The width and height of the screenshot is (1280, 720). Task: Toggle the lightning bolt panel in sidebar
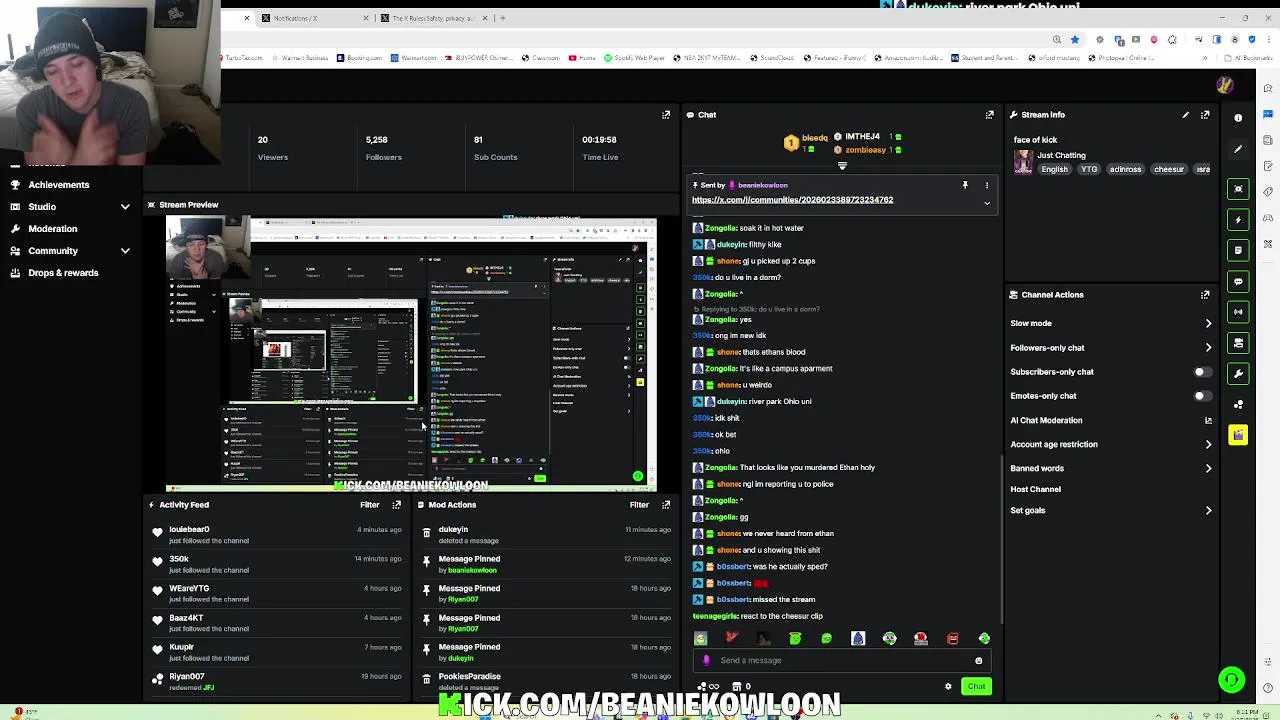coord(1238,220)
